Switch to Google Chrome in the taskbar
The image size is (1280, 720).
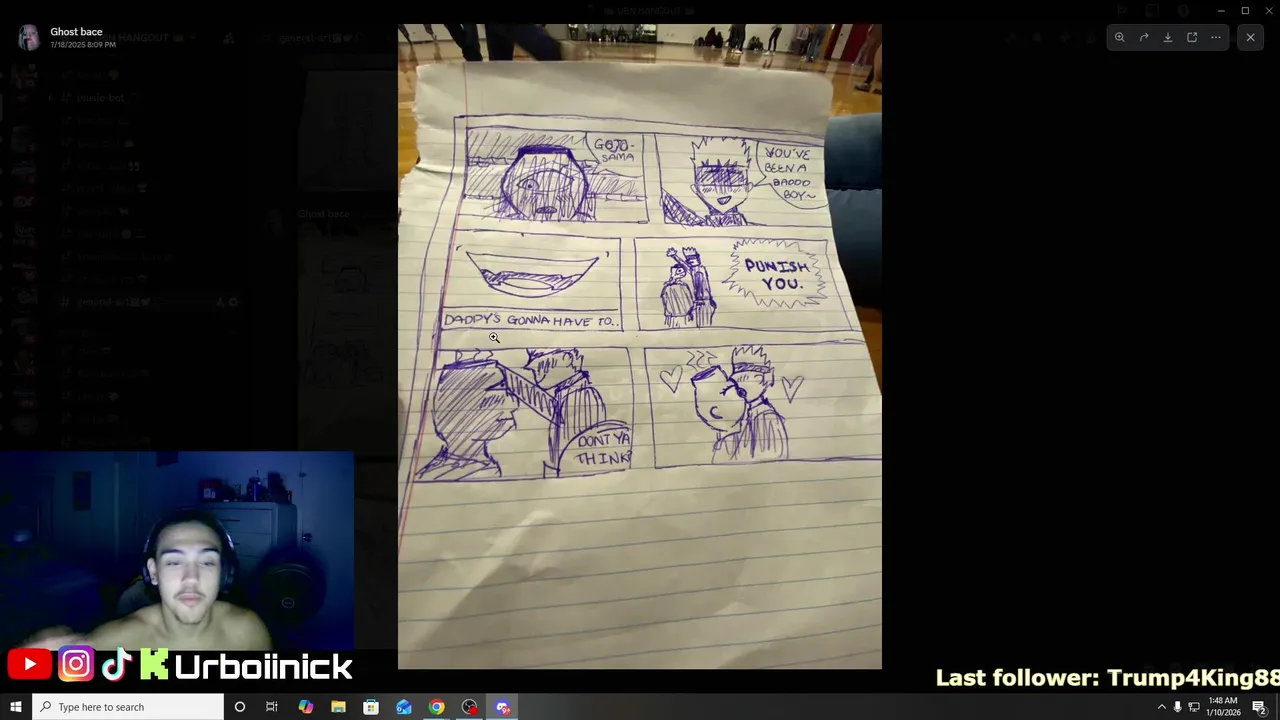pos(437,707)
